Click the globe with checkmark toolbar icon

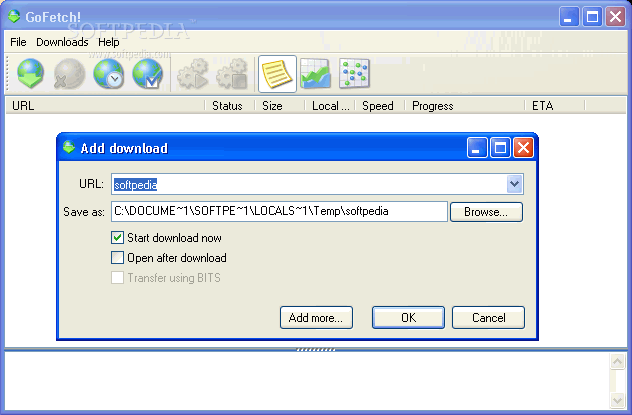click(148, 74)
